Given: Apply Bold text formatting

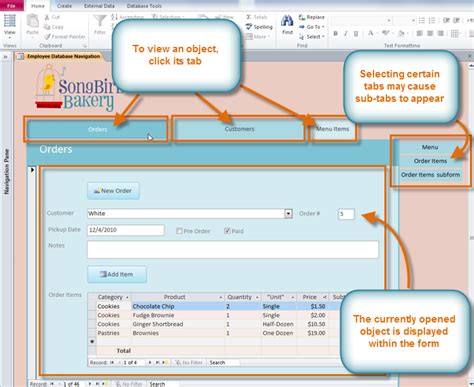Looking at the screenshot, I should pyautogui.click(x=336, y=33).
